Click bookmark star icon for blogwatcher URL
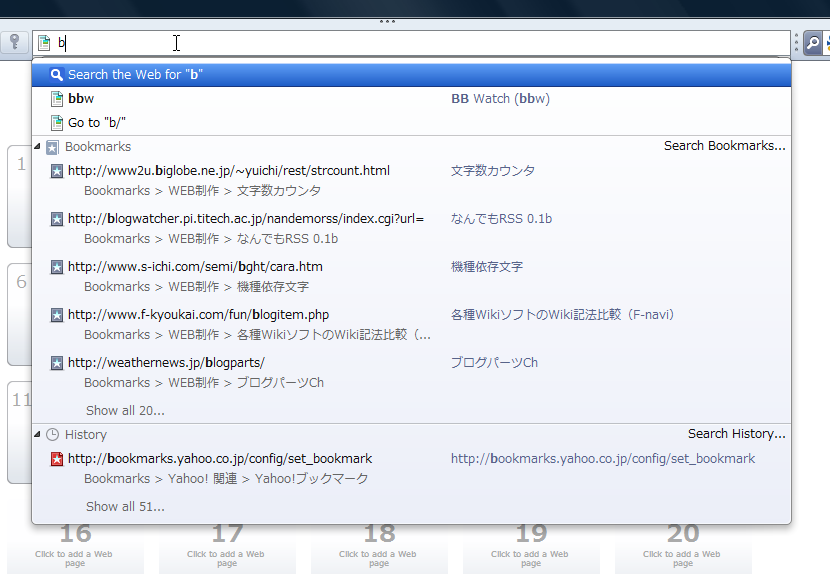 pos(57,219)
